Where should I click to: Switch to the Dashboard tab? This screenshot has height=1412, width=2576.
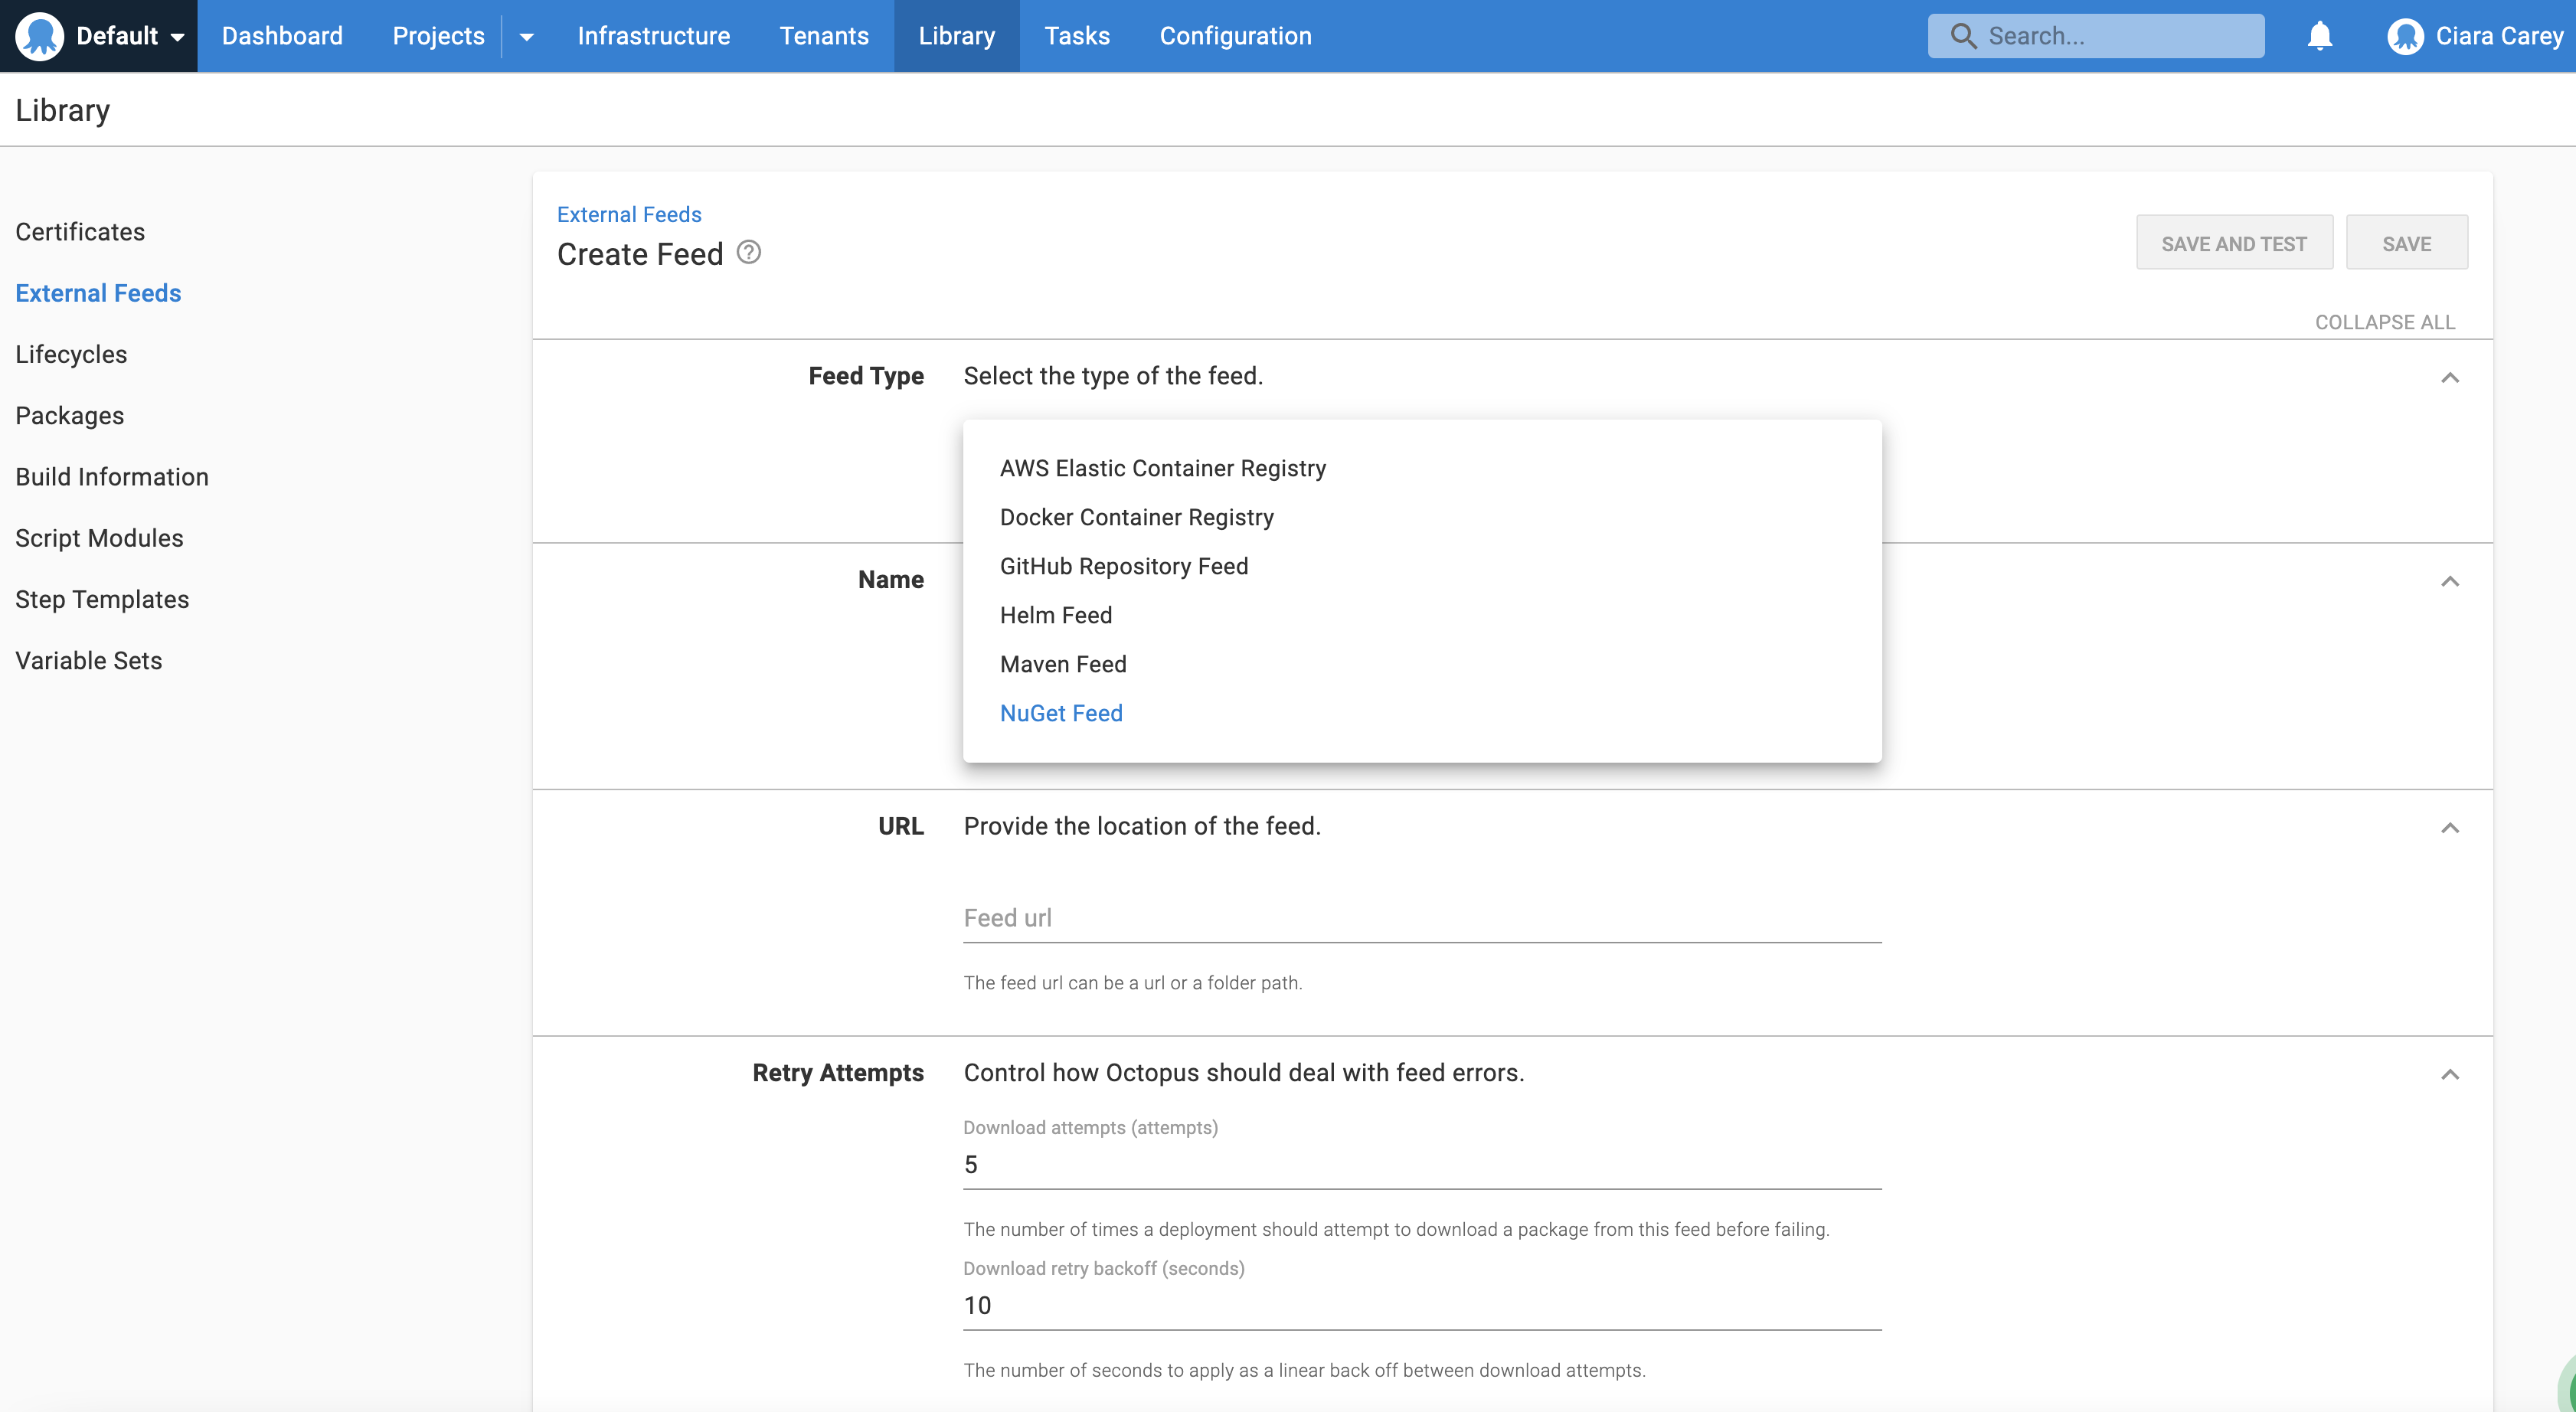point(282,35)
